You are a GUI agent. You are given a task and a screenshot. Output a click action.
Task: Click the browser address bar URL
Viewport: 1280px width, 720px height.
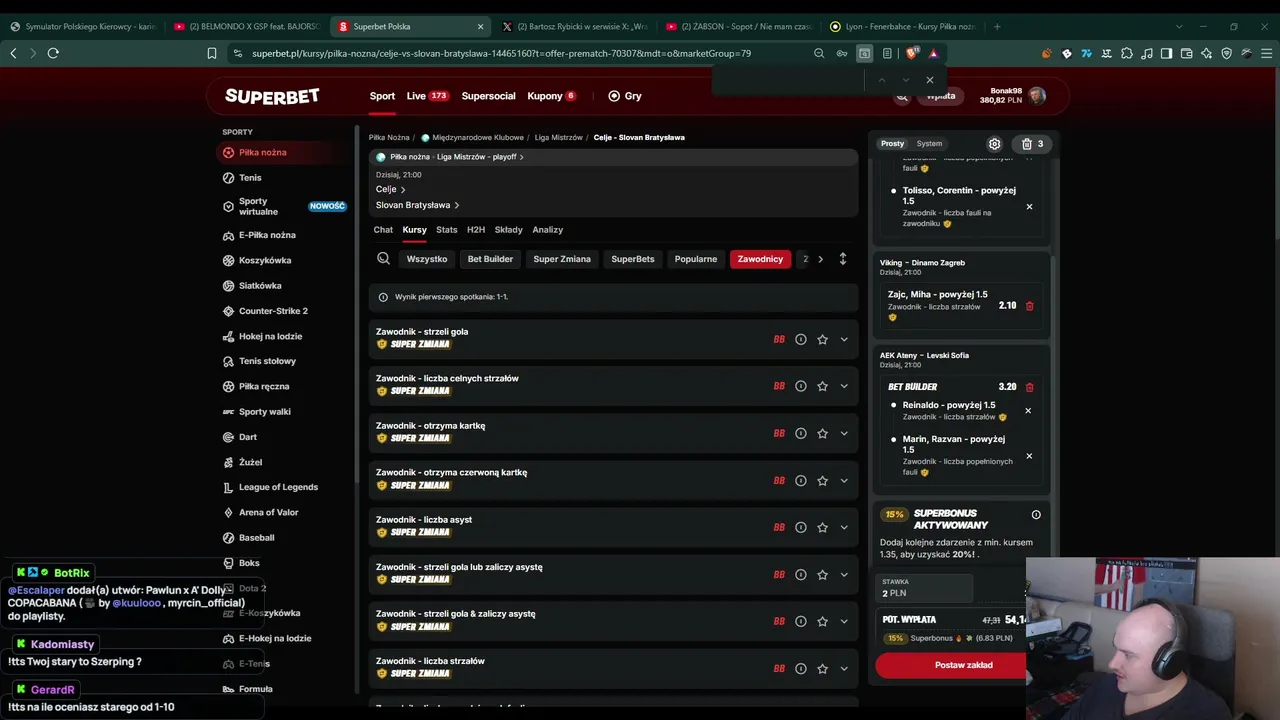pyautogui.click(x=501, y=53)
